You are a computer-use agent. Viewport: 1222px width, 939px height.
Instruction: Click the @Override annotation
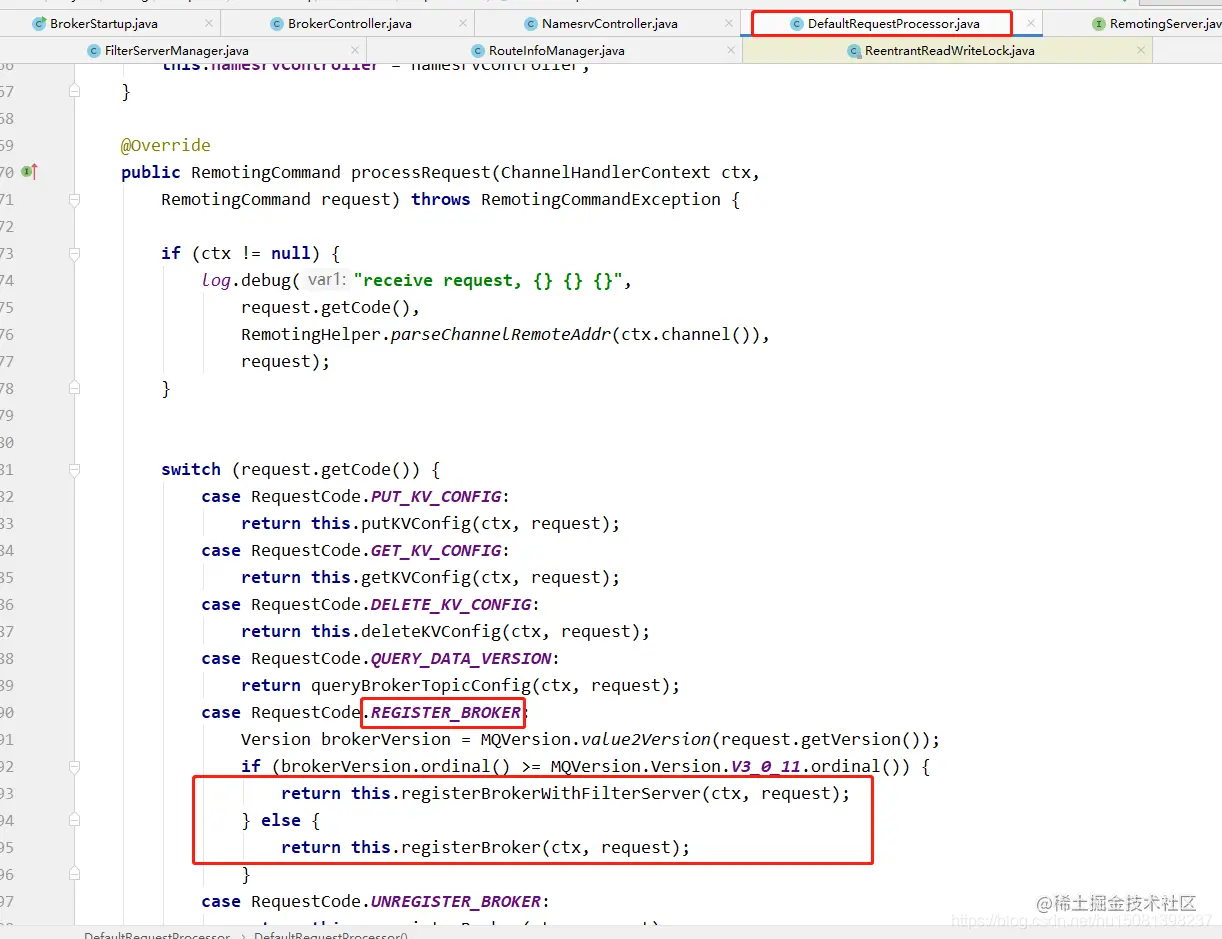[x=166, y=145]
